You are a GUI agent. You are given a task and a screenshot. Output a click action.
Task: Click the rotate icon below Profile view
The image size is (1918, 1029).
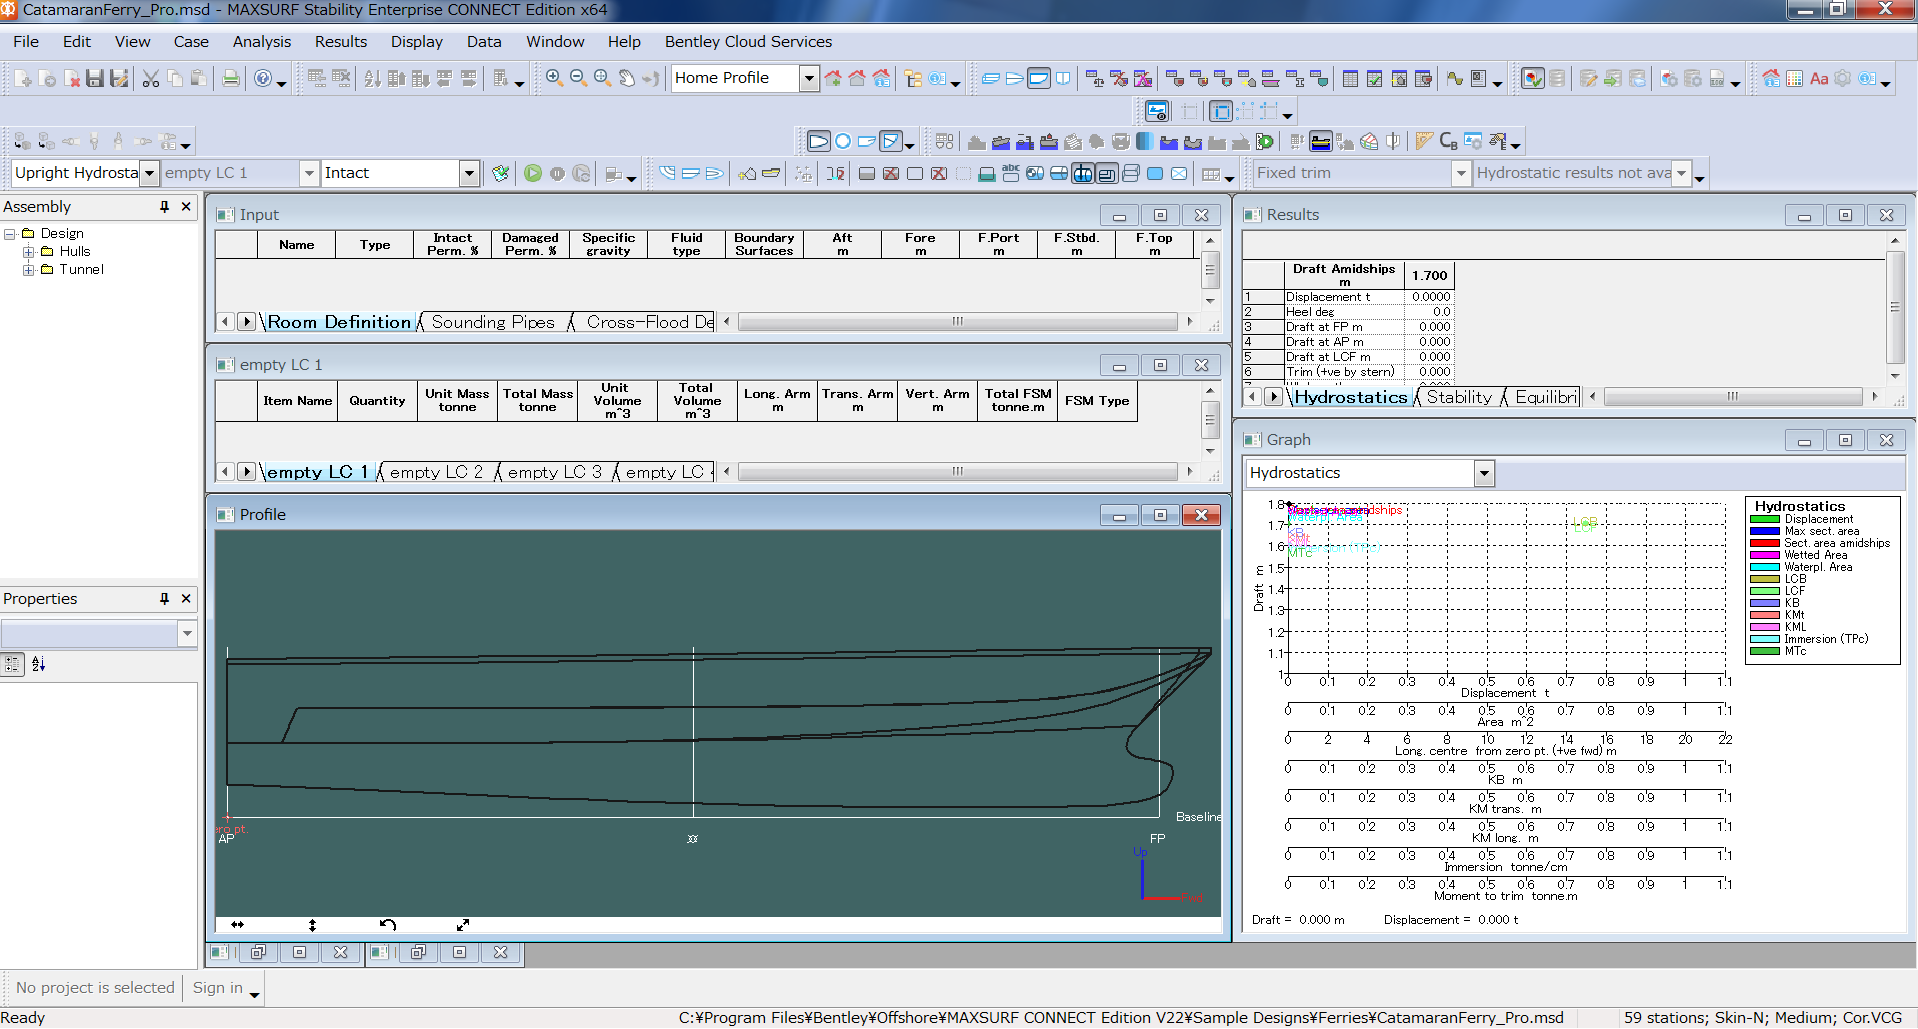pos(388,925)
